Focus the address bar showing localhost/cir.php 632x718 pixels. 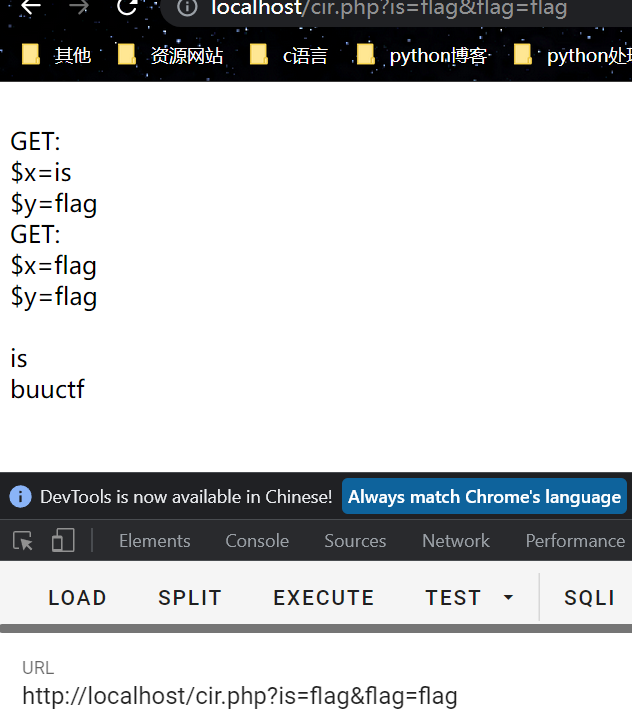tap(397, 8)
